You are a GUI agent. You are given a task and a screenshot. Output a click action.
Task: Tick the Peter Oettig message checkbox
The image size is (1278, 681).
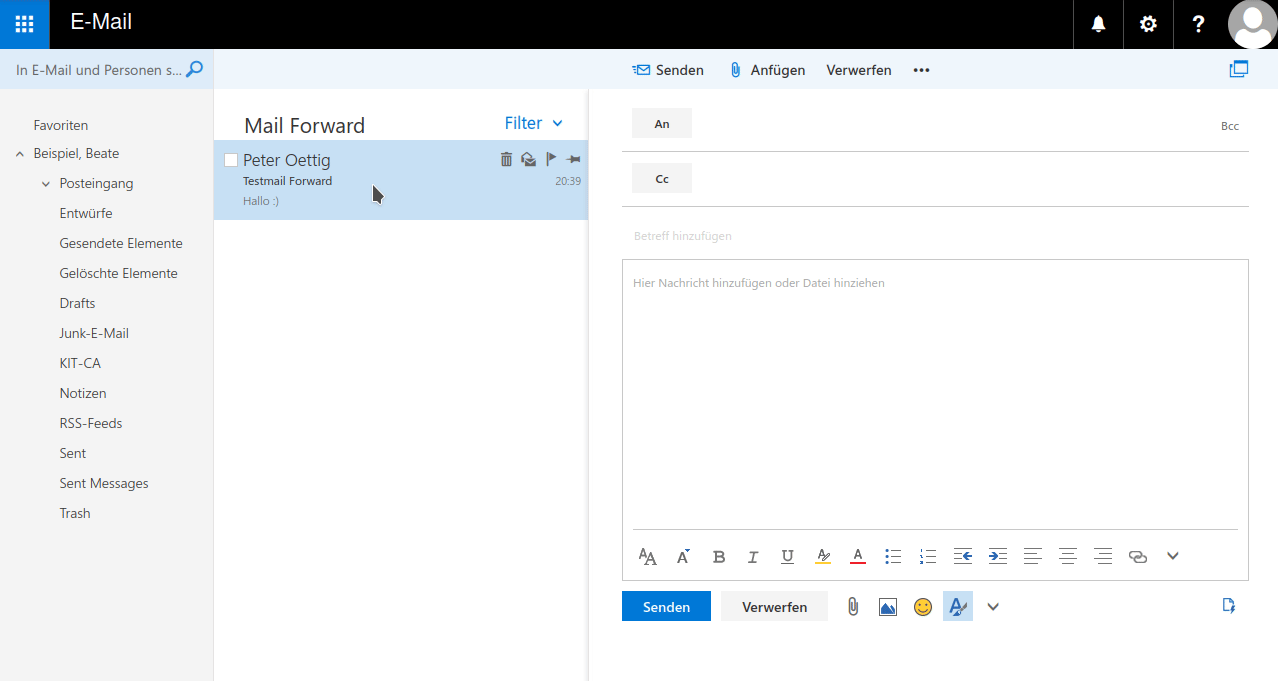tap(231, 160)
